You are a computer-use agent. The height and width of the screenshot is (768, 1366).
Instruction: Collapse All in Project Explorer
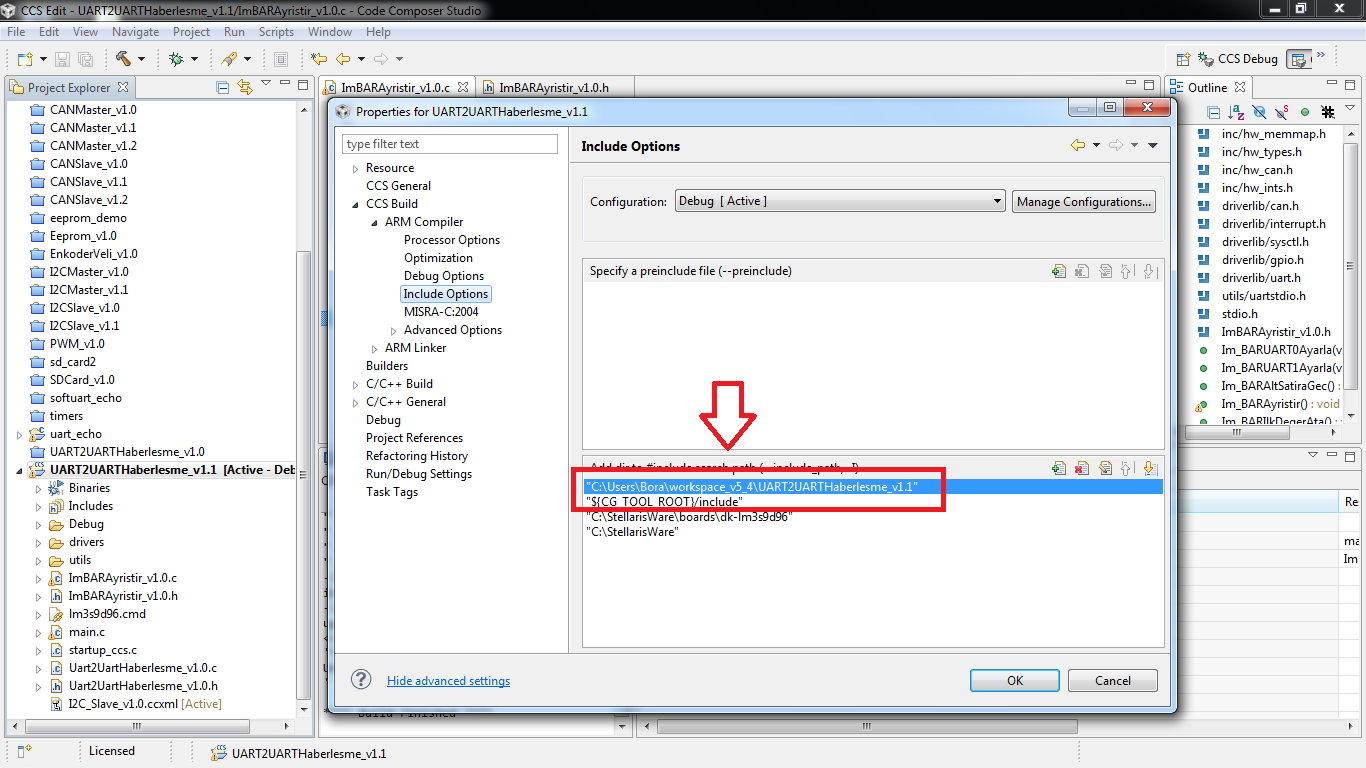223,87
